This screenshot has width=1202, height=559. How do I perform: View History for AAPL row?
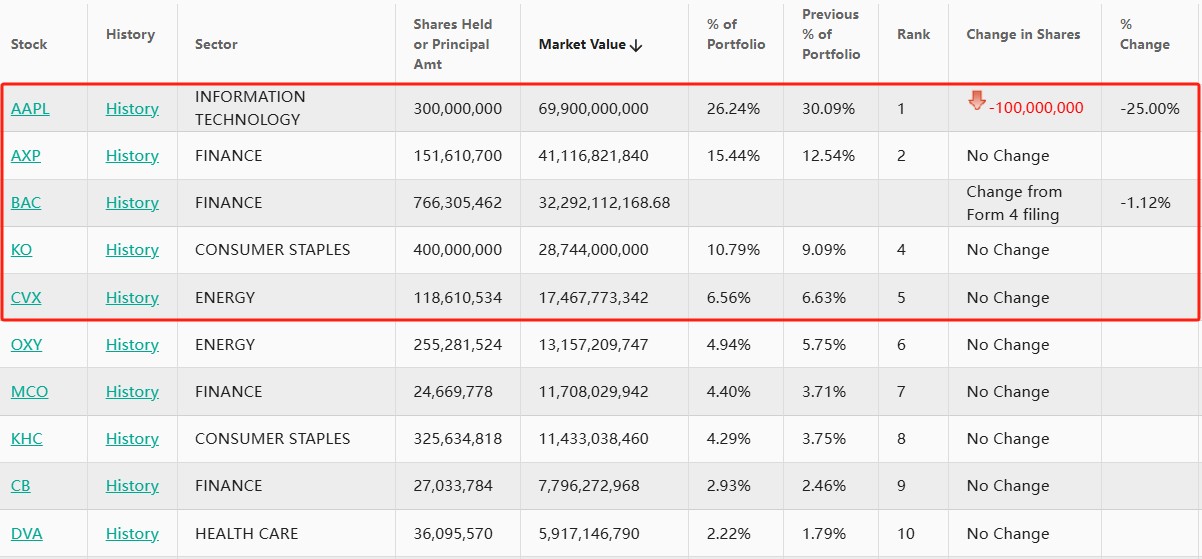point(132,108)
